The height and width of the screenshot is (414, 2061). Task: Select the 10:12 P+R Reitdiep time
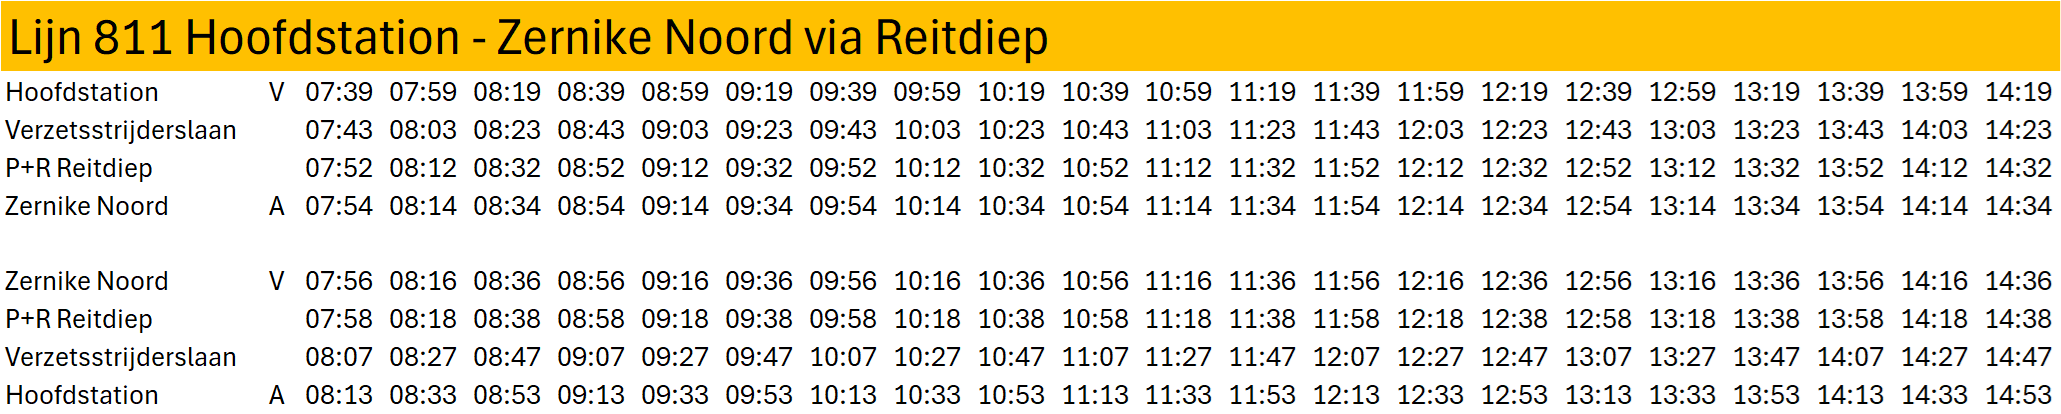(x=927, y=168)
